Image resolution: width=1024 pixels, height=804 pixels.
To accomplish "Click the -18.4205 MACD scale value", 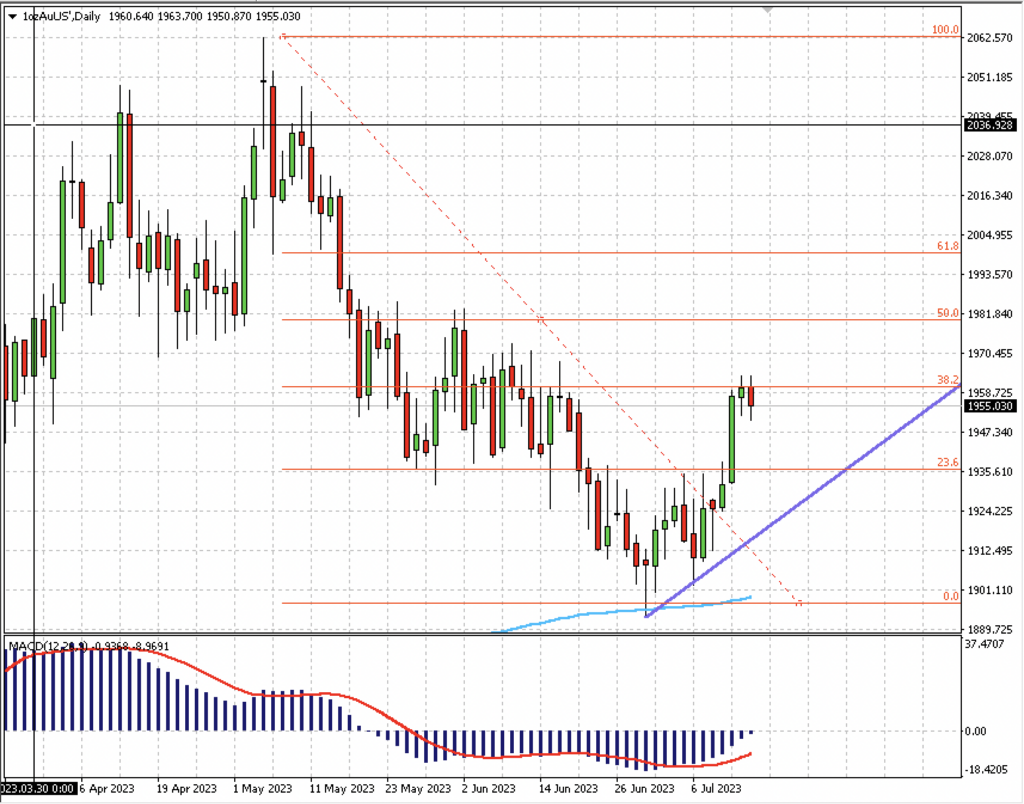I will 986,770.
